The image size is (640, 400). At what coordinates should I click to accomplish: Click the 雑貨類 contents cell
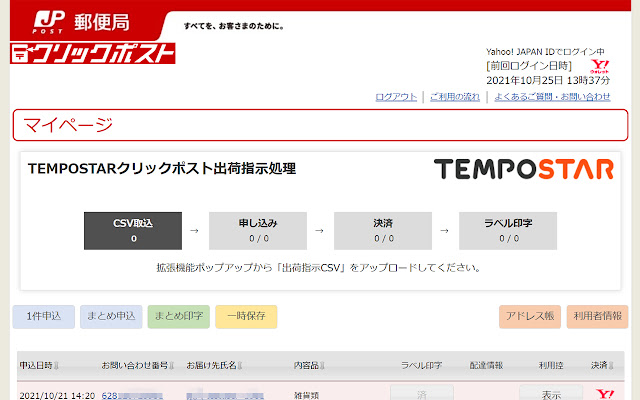pyautogui.click(x=307, y=396)
